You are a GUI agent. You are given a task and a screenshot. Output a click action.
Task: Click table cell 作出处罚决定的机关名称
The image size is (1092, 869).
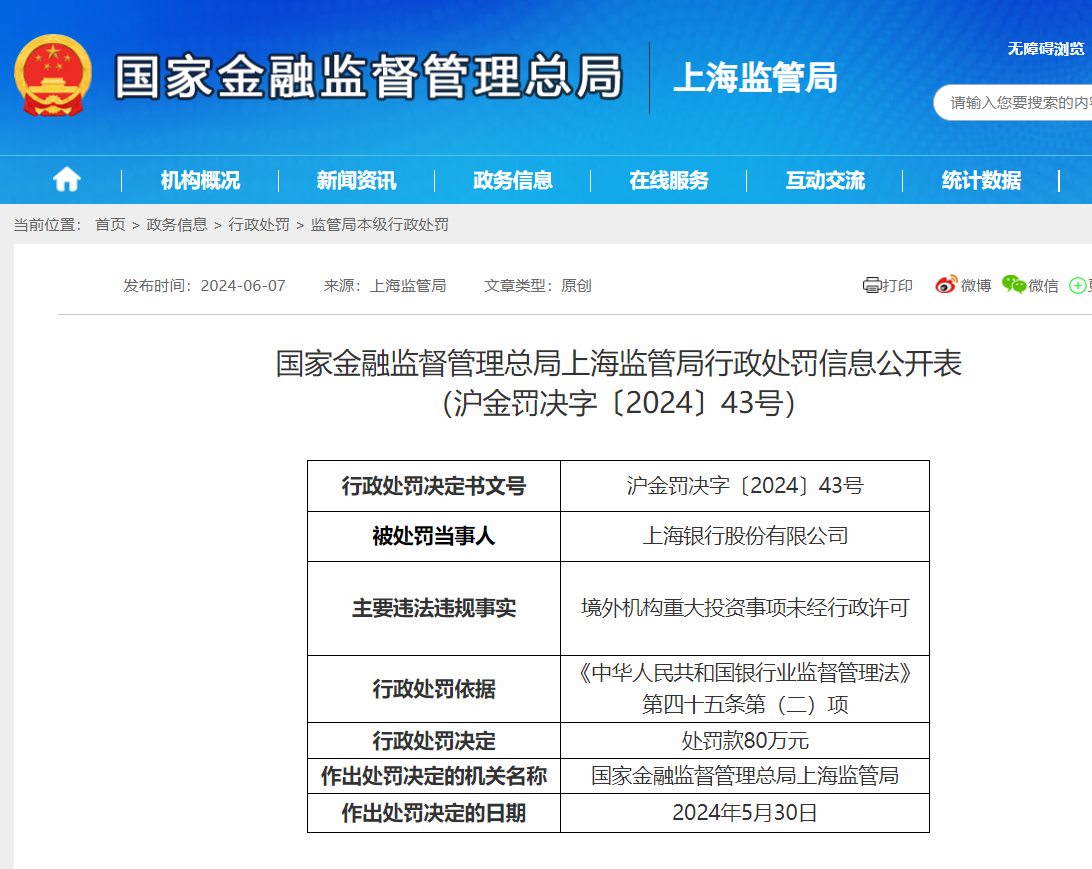(434, 776)
